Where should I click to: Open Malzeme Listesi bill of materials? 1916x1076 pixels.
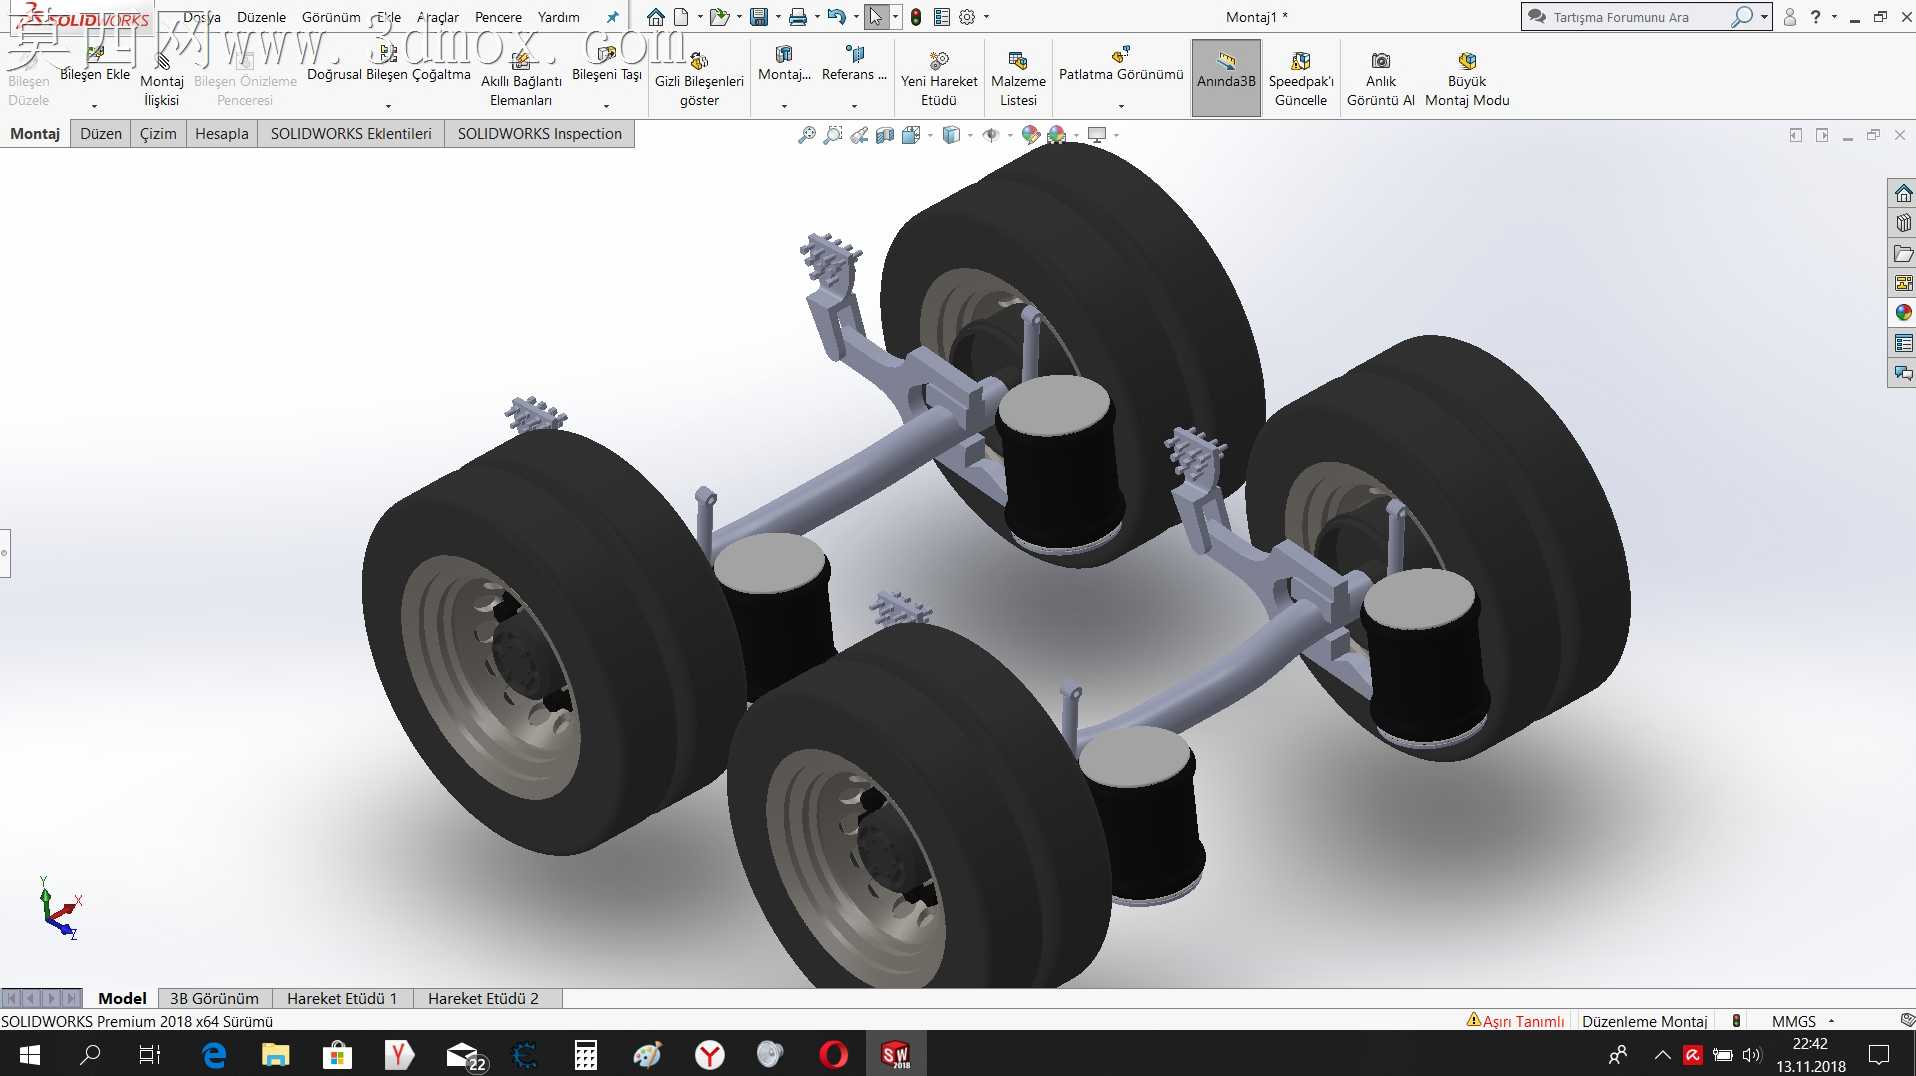coord(1018,78)
